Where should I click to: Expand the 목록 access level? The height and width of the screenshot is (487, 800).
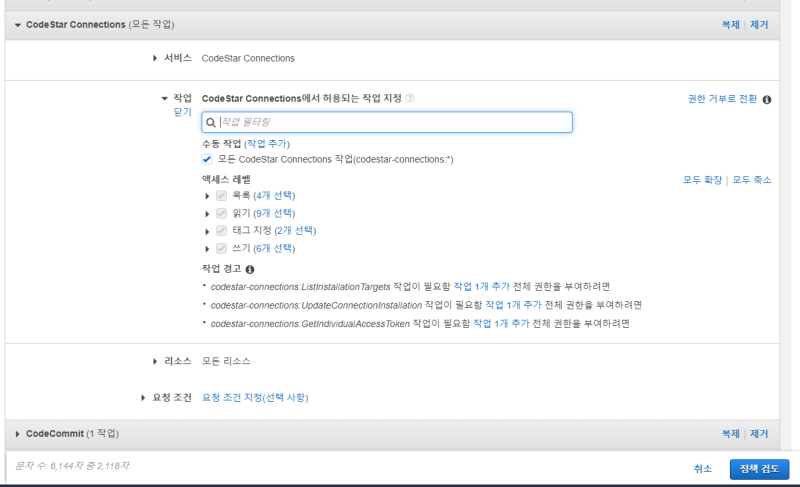tap(207, 196)
